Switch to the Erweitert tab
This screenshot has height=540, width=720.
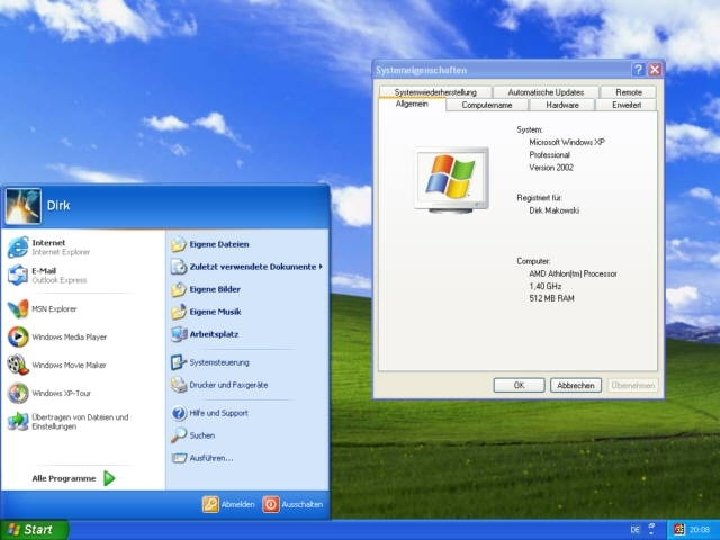[x=626, y=105]
